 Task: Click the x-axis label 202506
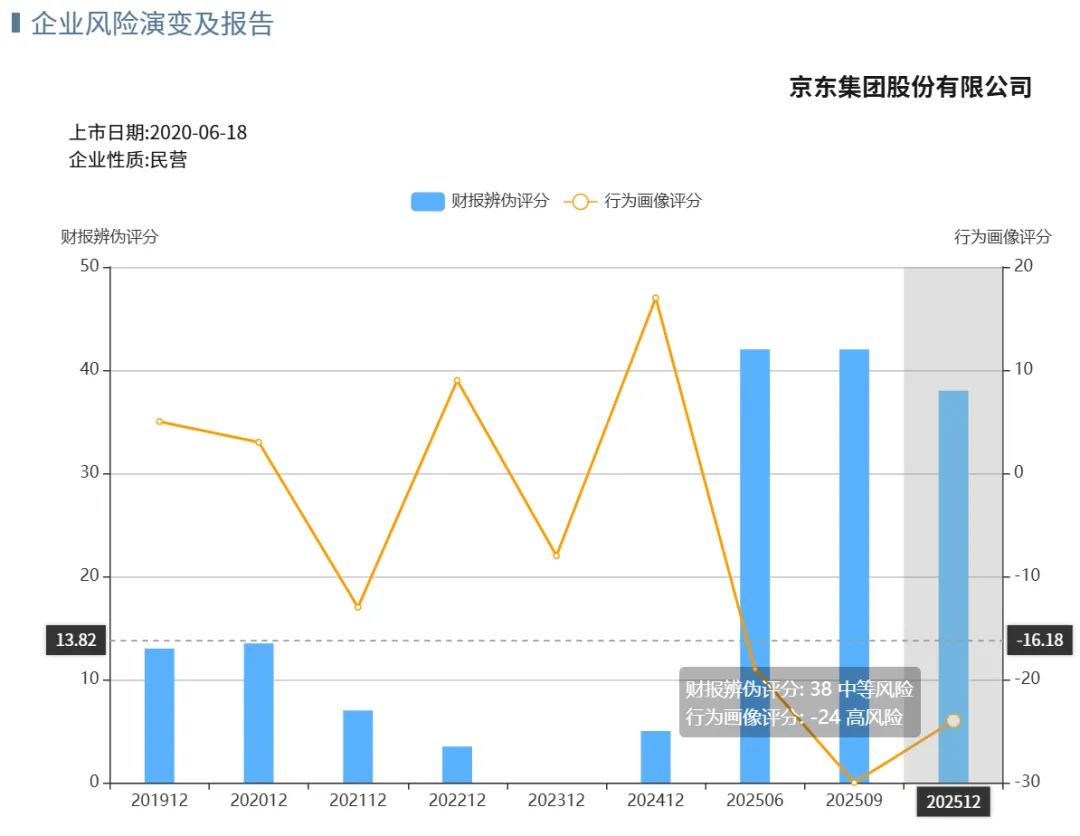coord(754,800)
